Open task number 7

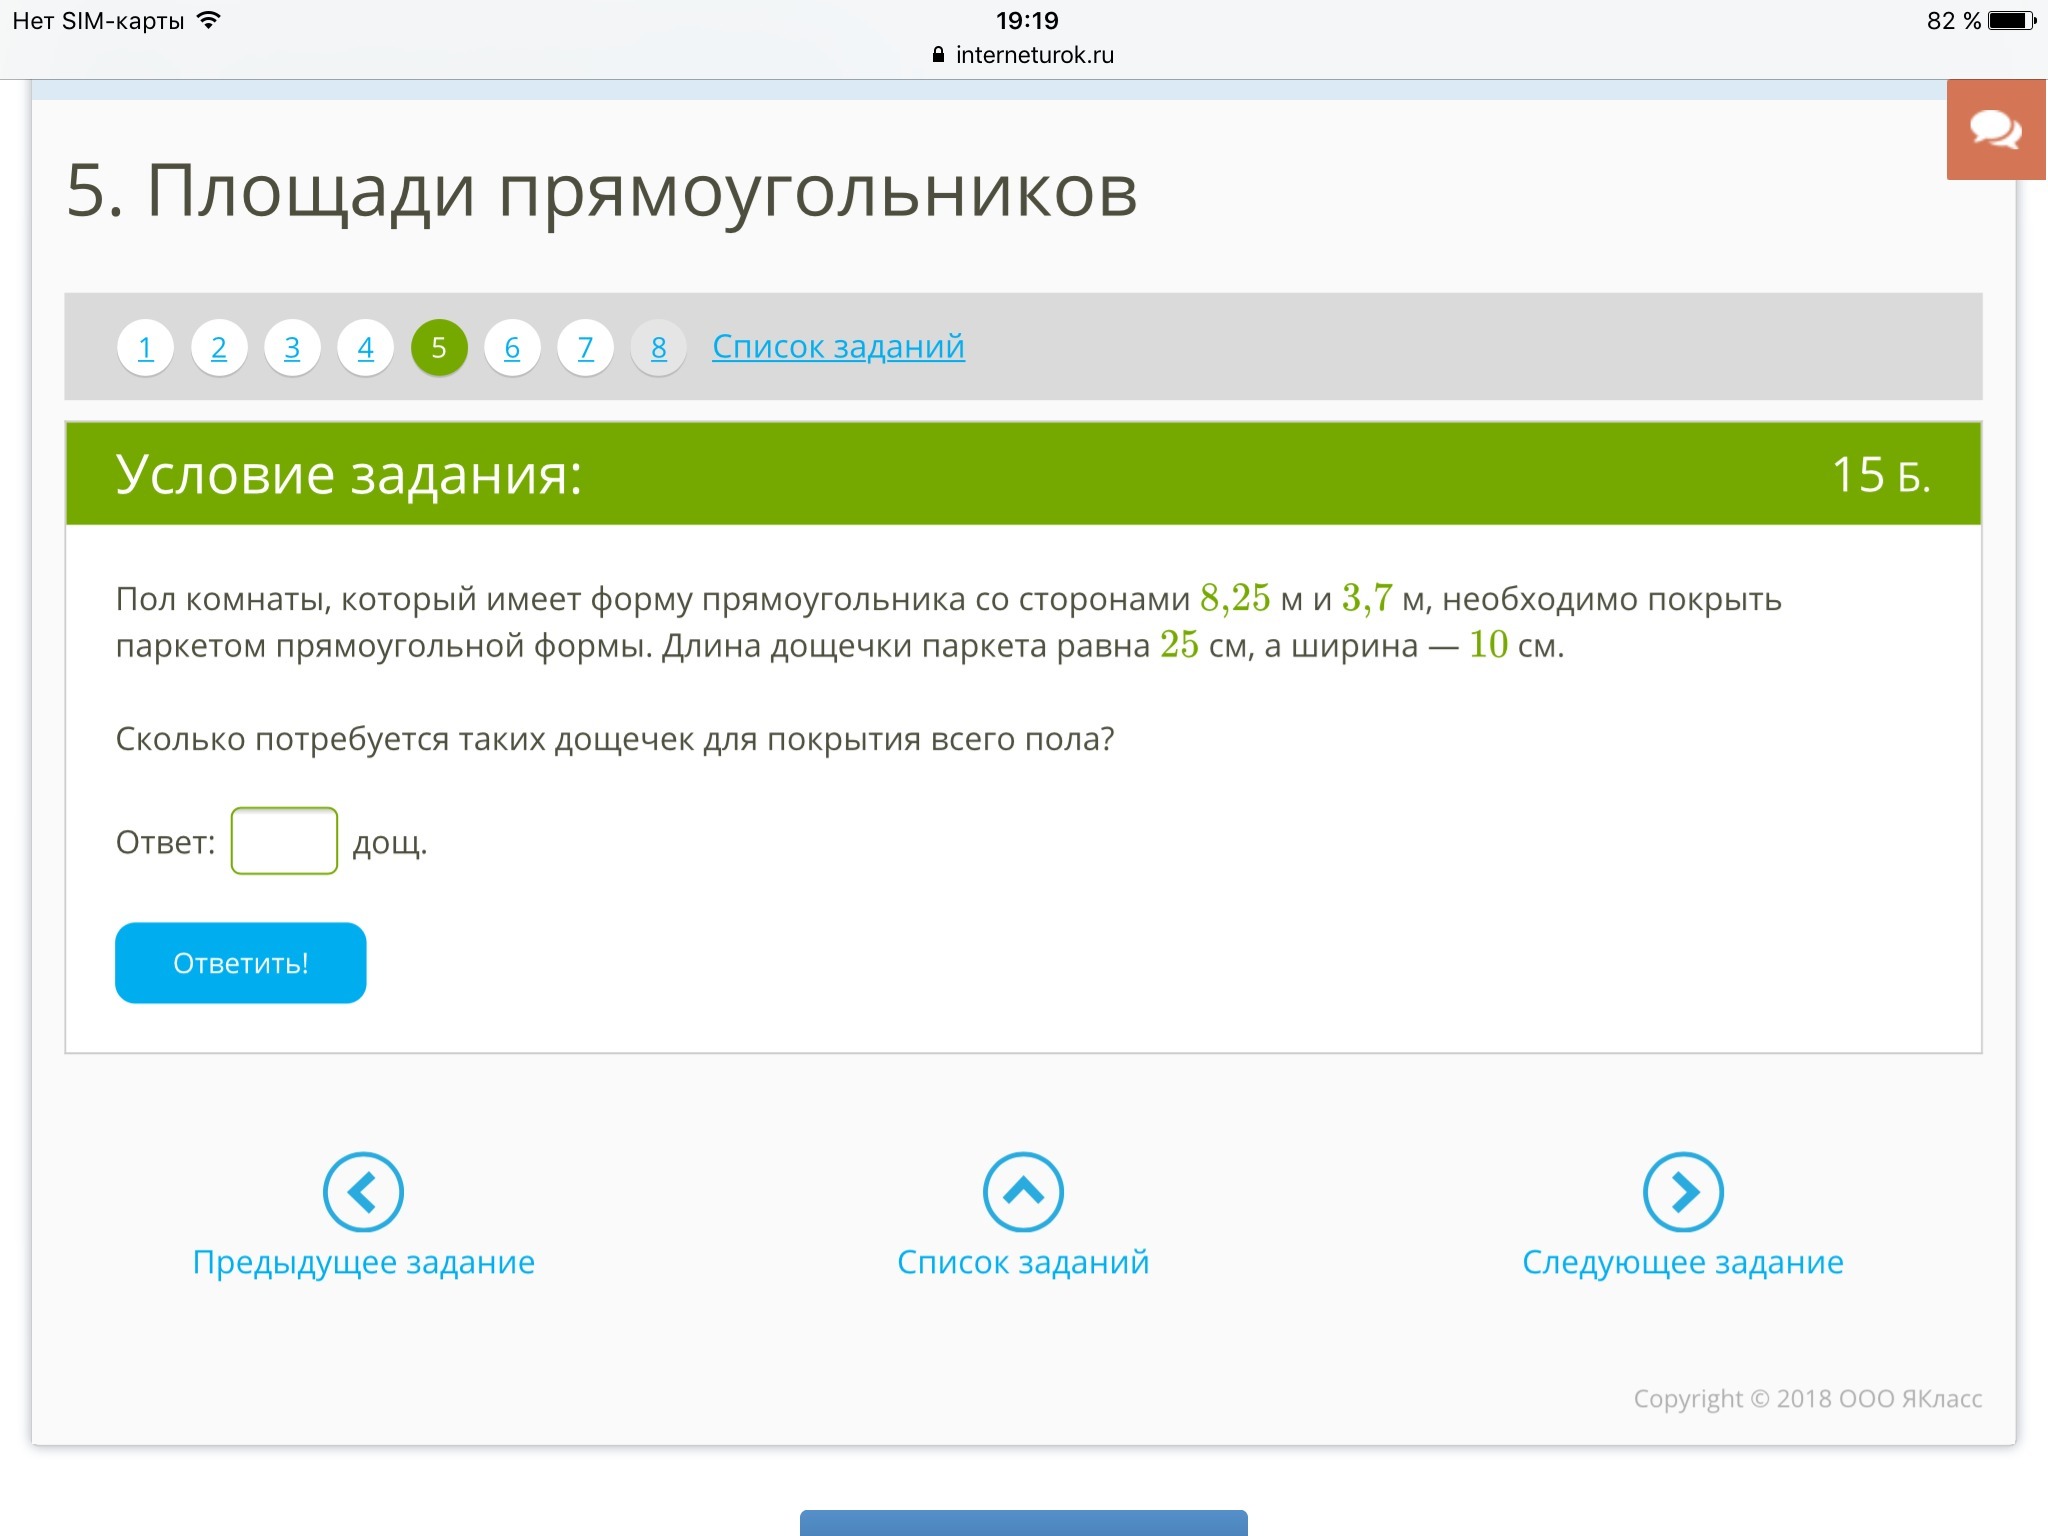click(x=586, y=348)
